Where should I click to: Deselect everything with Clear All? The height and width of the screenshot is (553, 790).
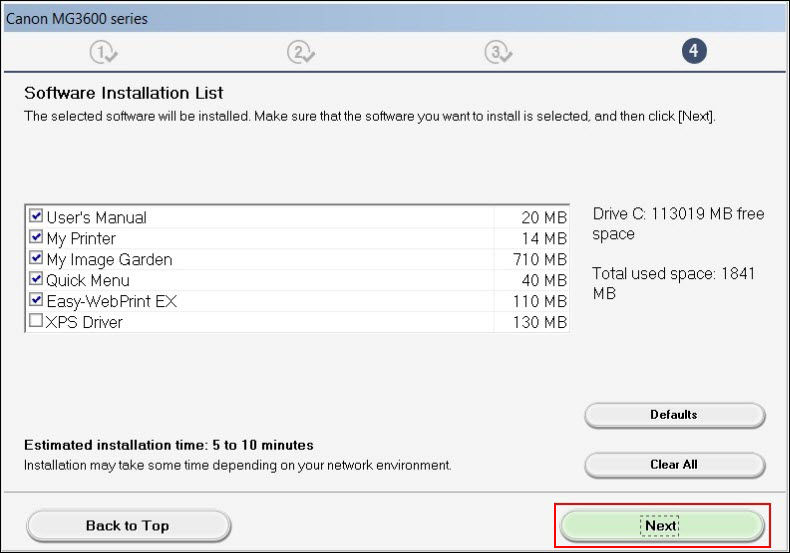point(675,465)
